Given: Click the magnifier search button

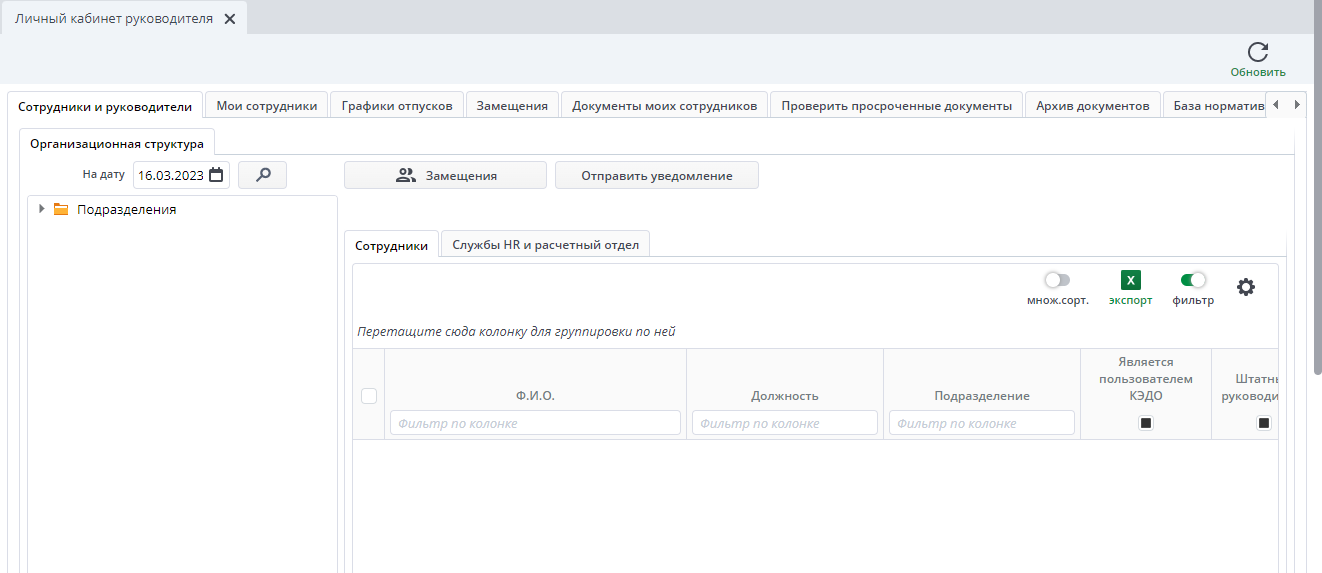Looking at the screenshot, I should 263,175.
